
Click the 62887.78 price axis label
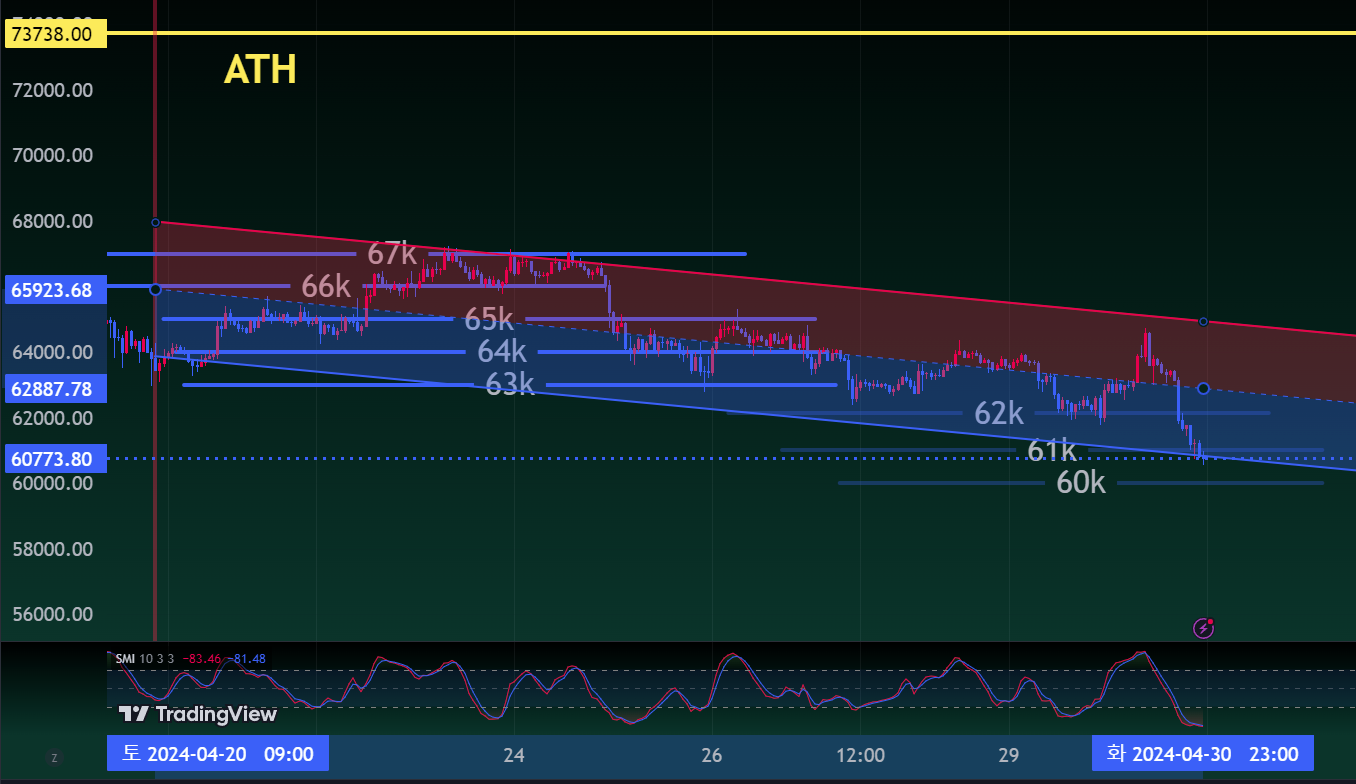point(53,388)
